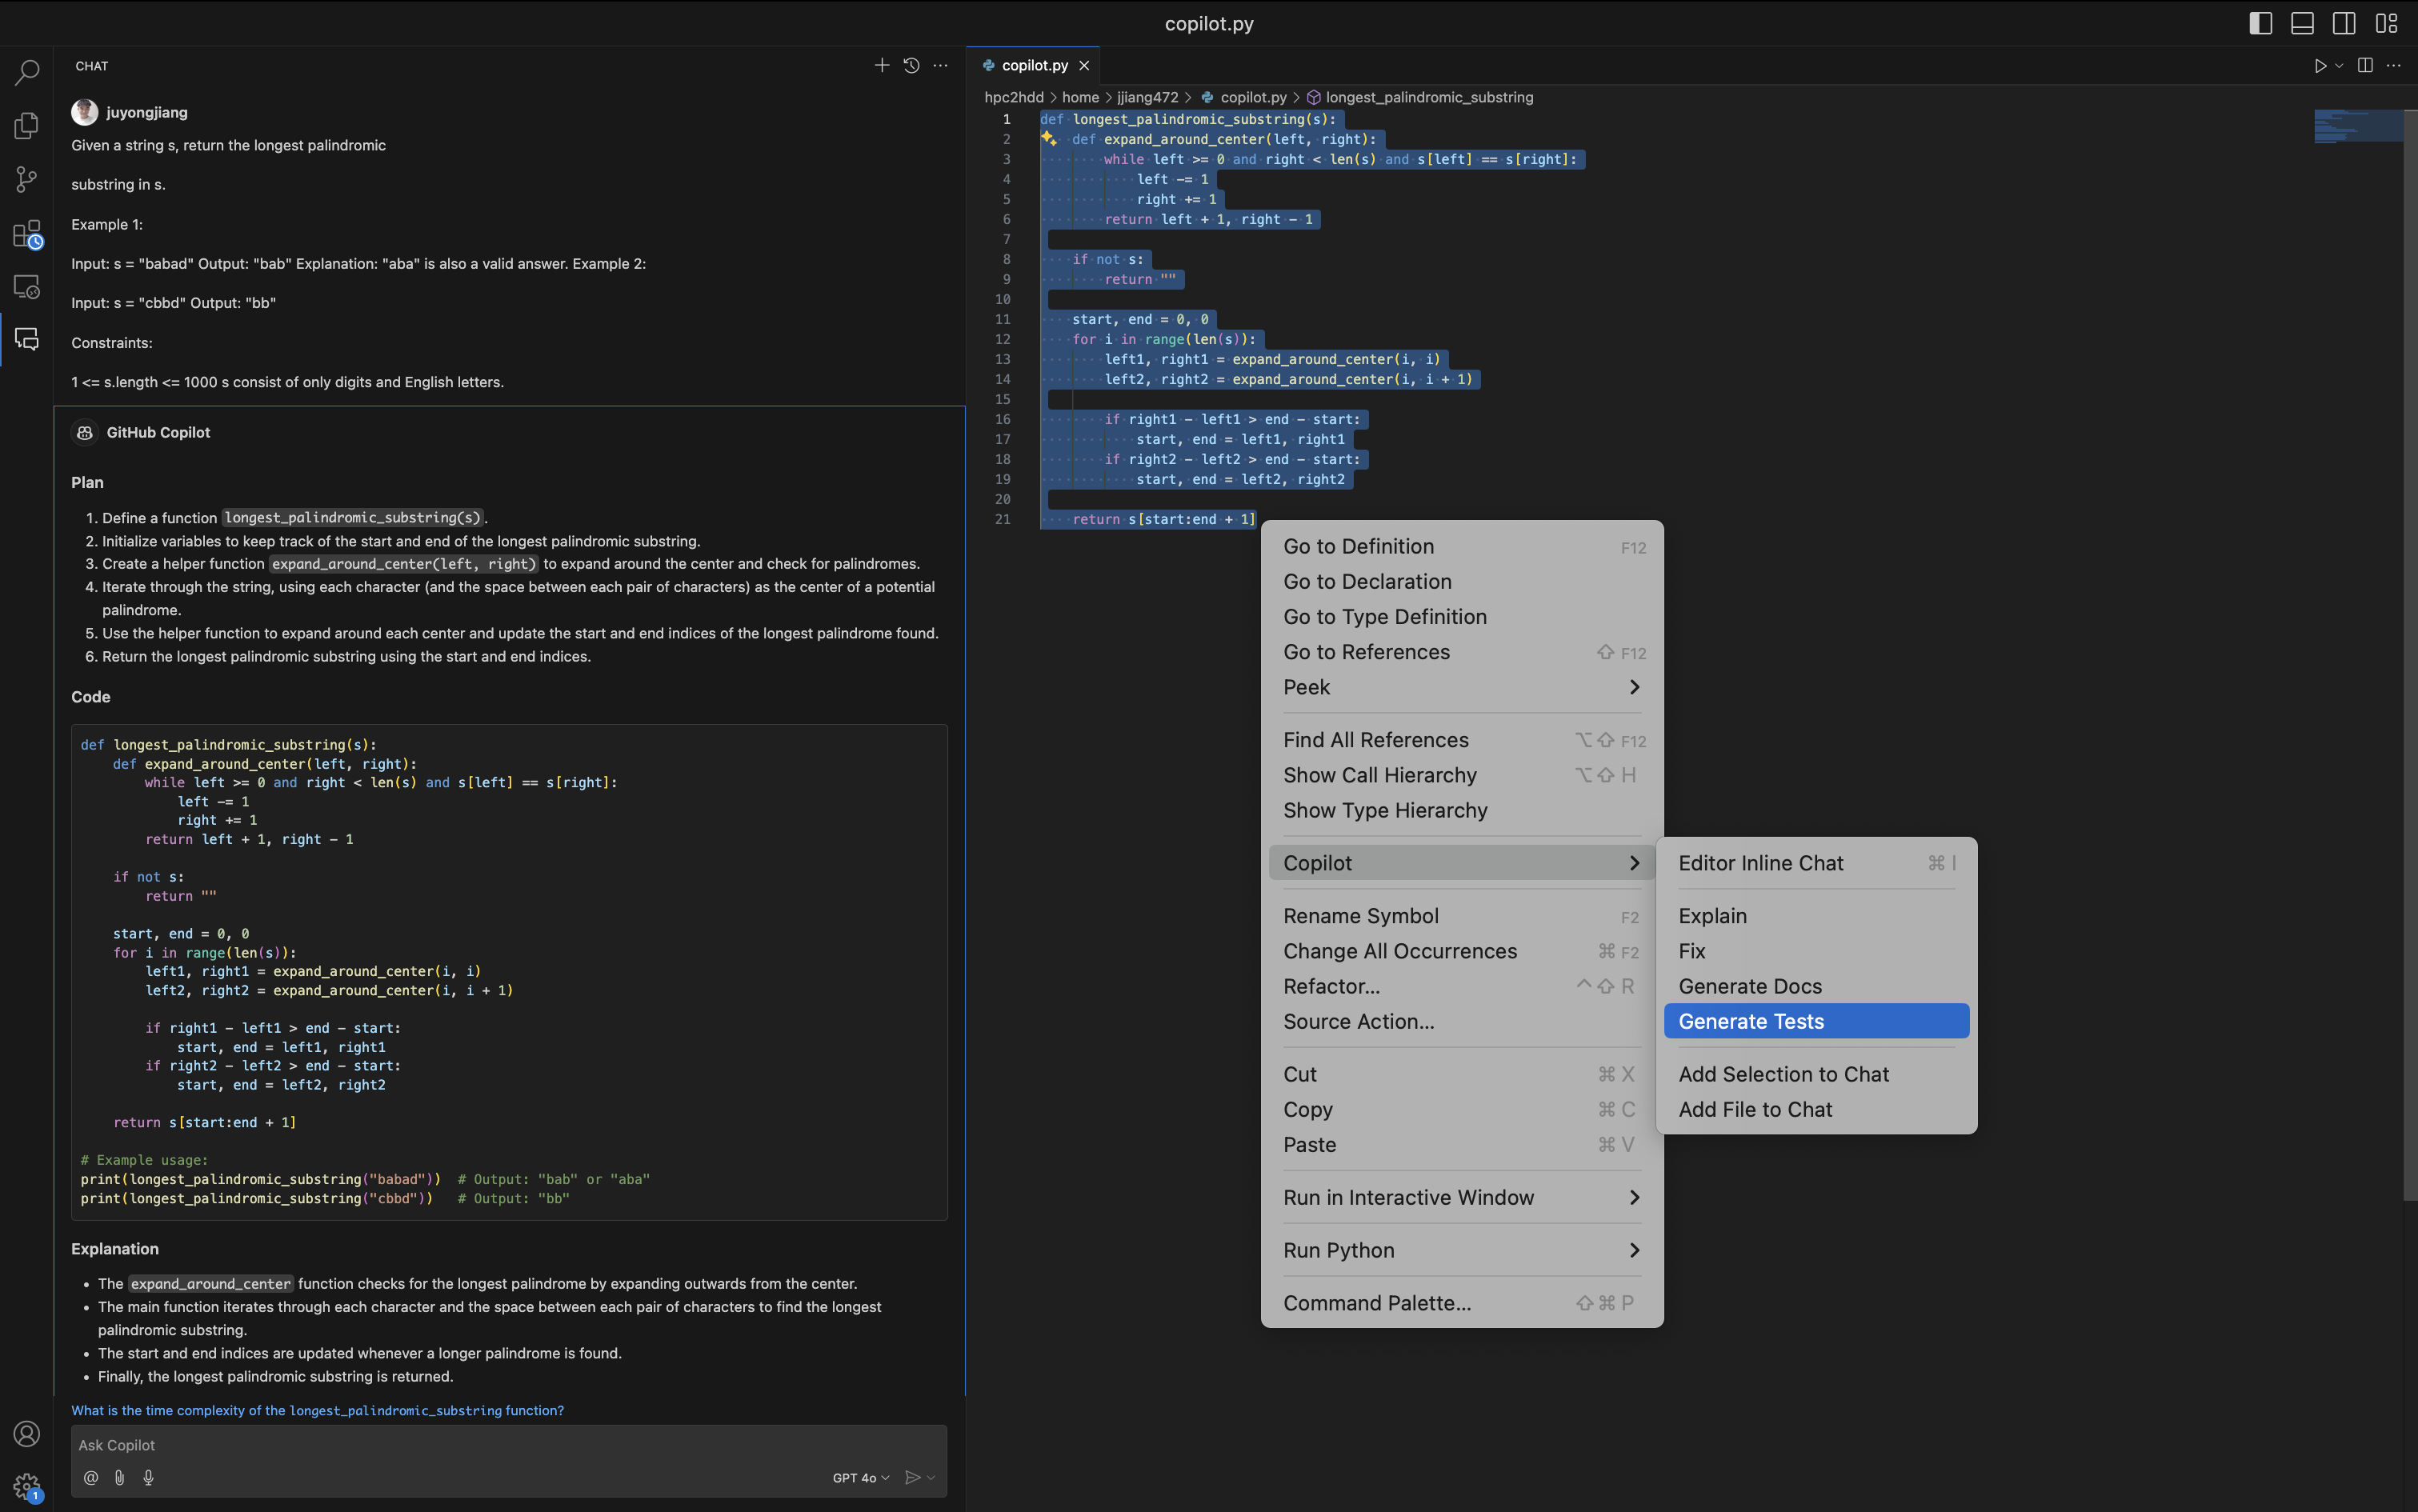Choose Copy from context menu
This screenshot has height=1512, width=2418.
(1461, 1109)
